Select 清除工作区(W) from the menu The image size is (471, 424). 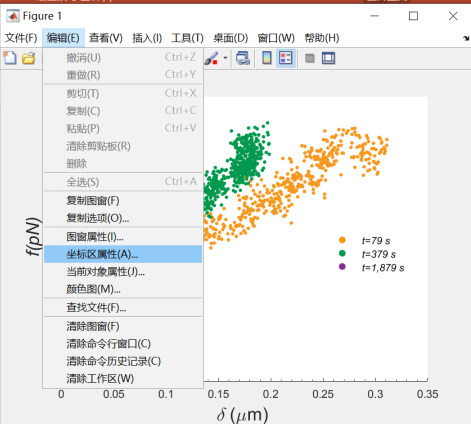click(123, 379)
